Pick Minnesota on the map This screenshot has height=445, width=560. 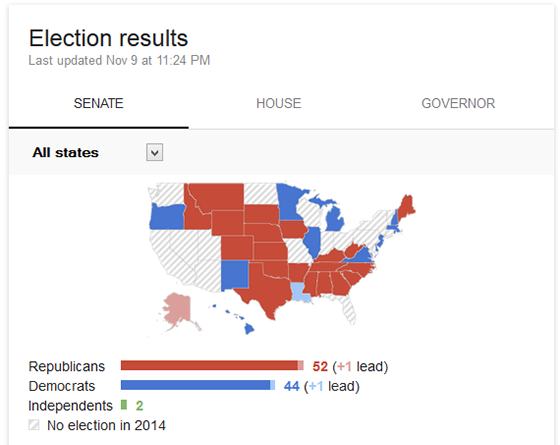tap(289, 202)
